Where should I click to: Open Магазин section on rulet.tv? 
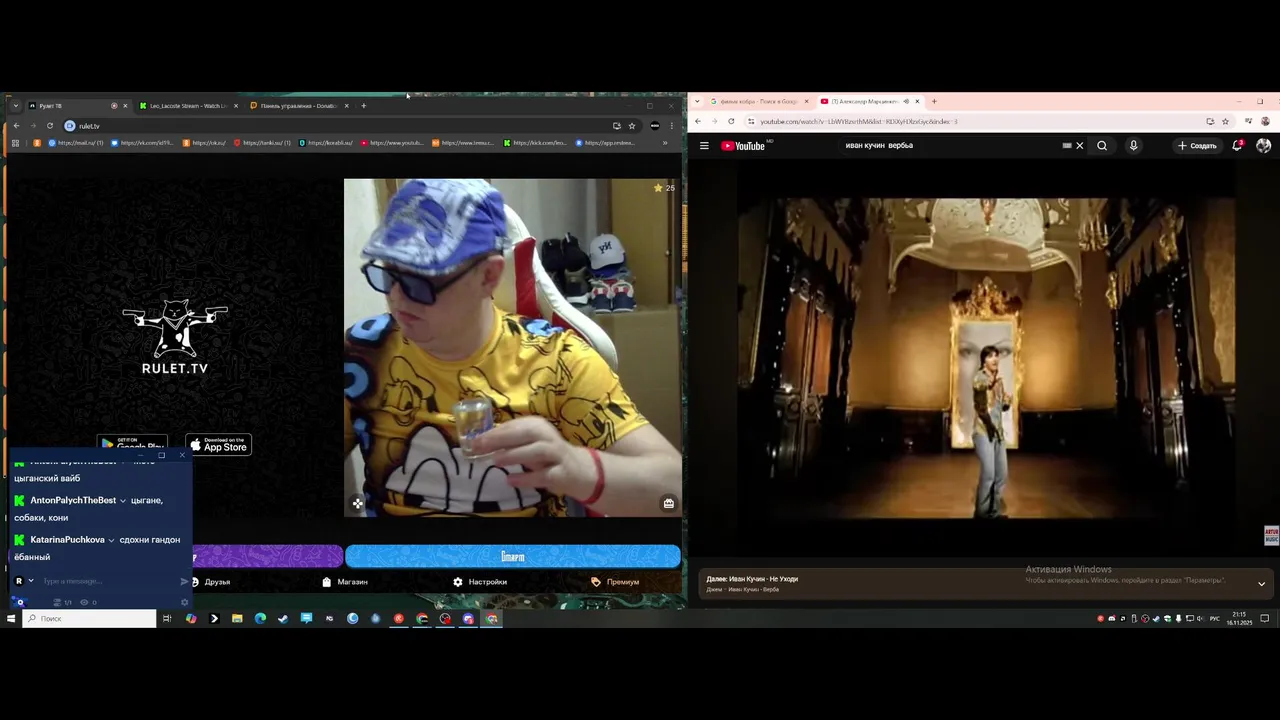345,582
